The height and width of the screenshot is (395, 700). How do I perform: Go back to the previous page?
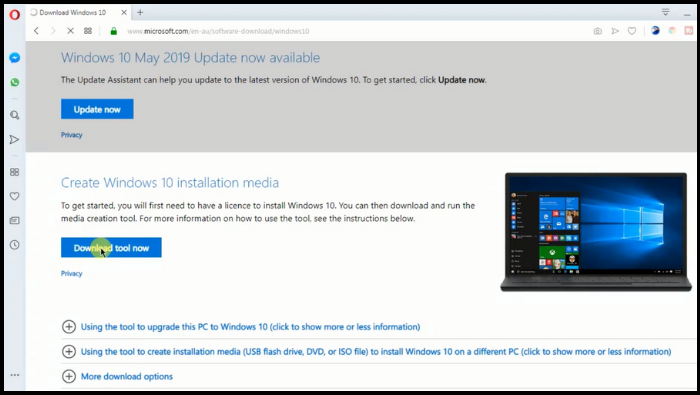[36, 31]
